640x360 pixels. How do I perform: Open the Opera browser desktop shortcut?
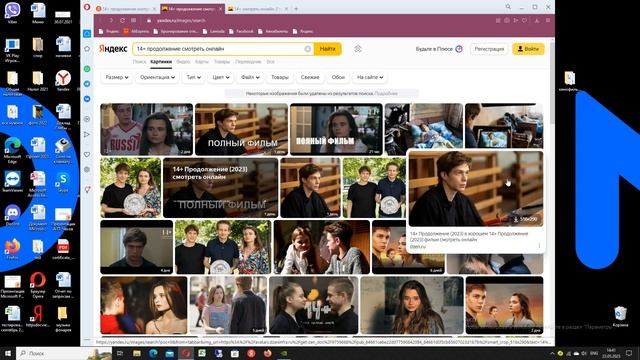pos(38,284)
